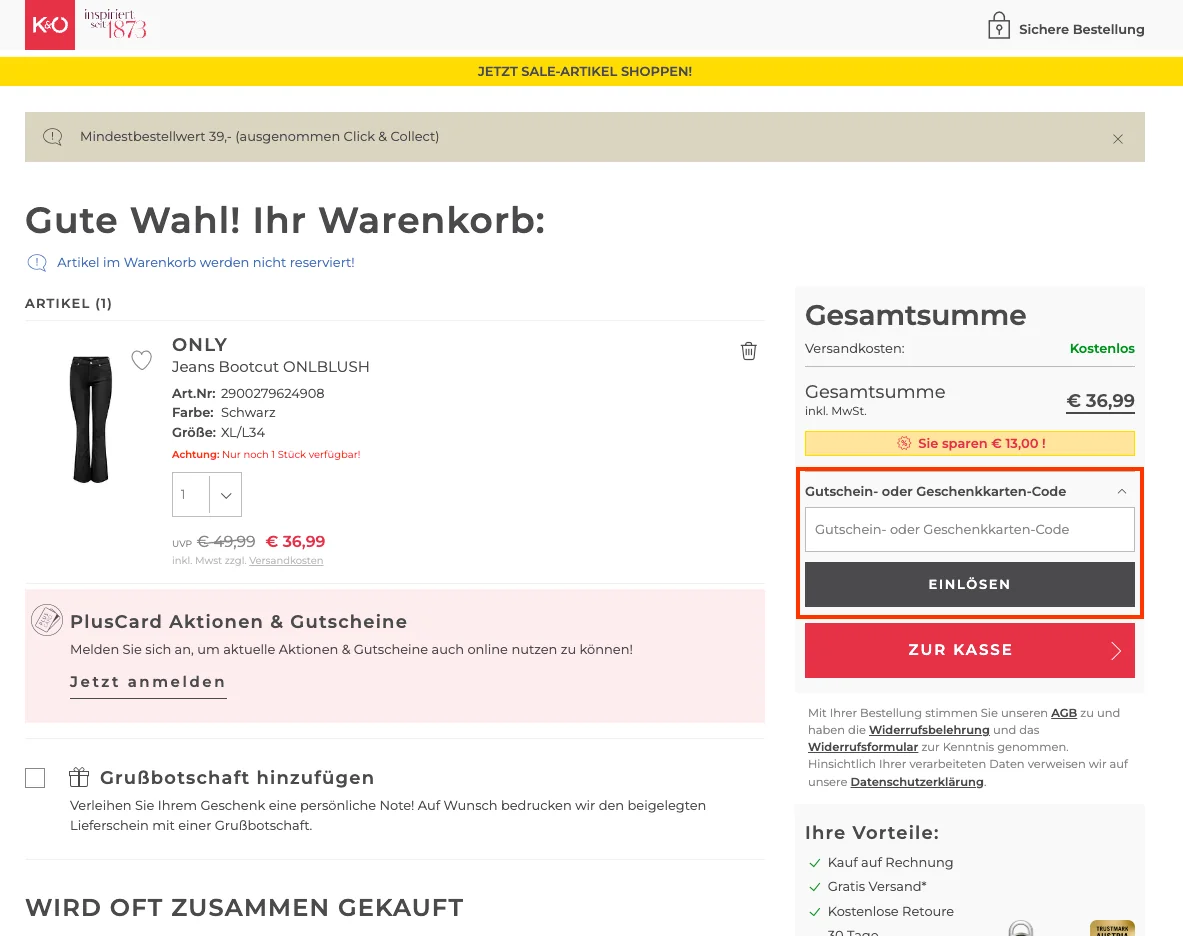Viewport: 1183px width, 936px height.
Task: Open the quantity dropdown for the jeans
Action: 224,494
